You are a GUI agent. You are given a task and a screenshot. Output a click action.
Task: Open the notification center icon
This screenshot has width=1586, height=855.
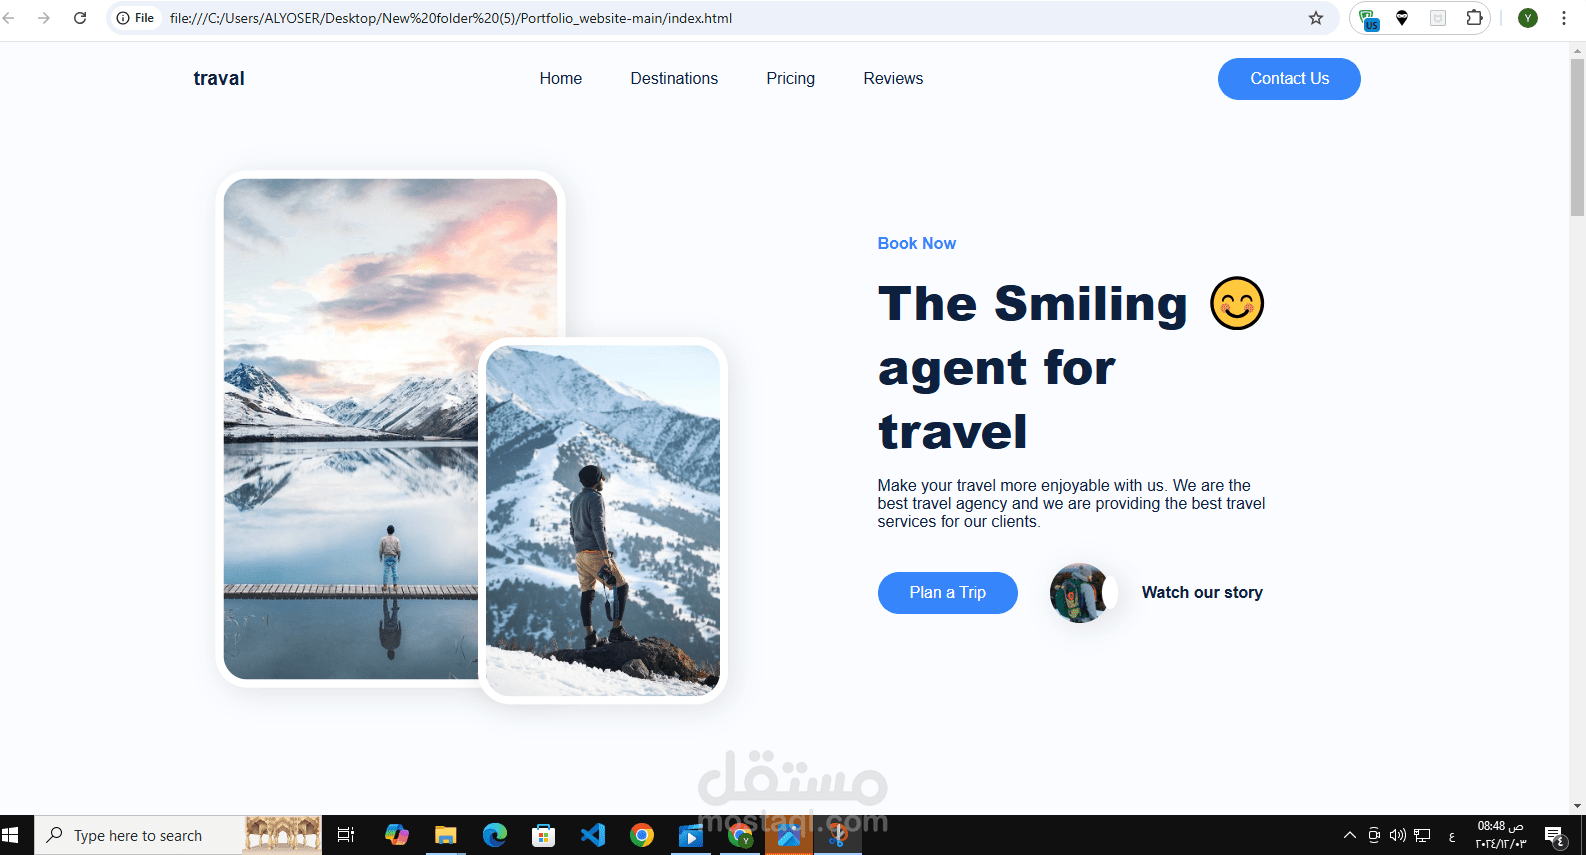1555,835
